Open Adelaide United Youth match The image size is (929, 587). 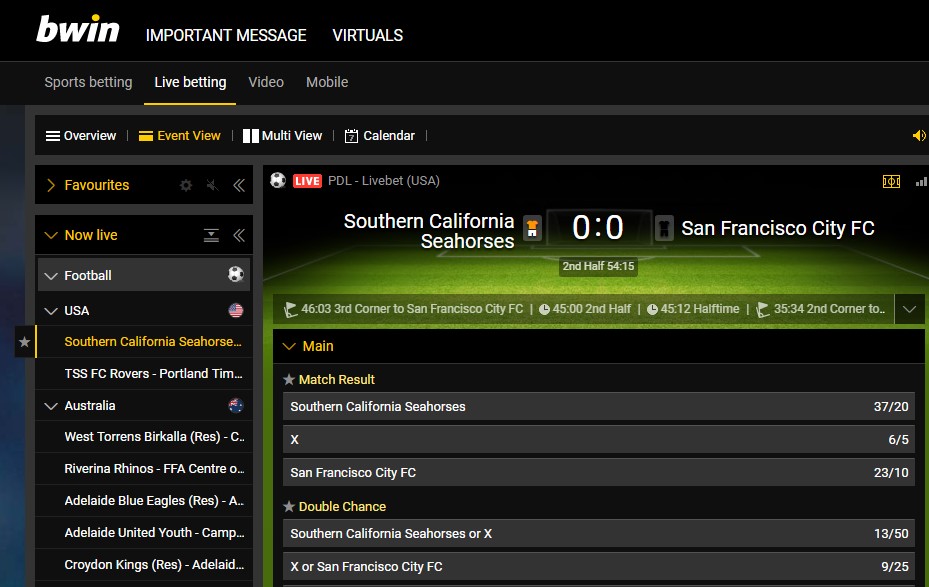coord(144,533)
